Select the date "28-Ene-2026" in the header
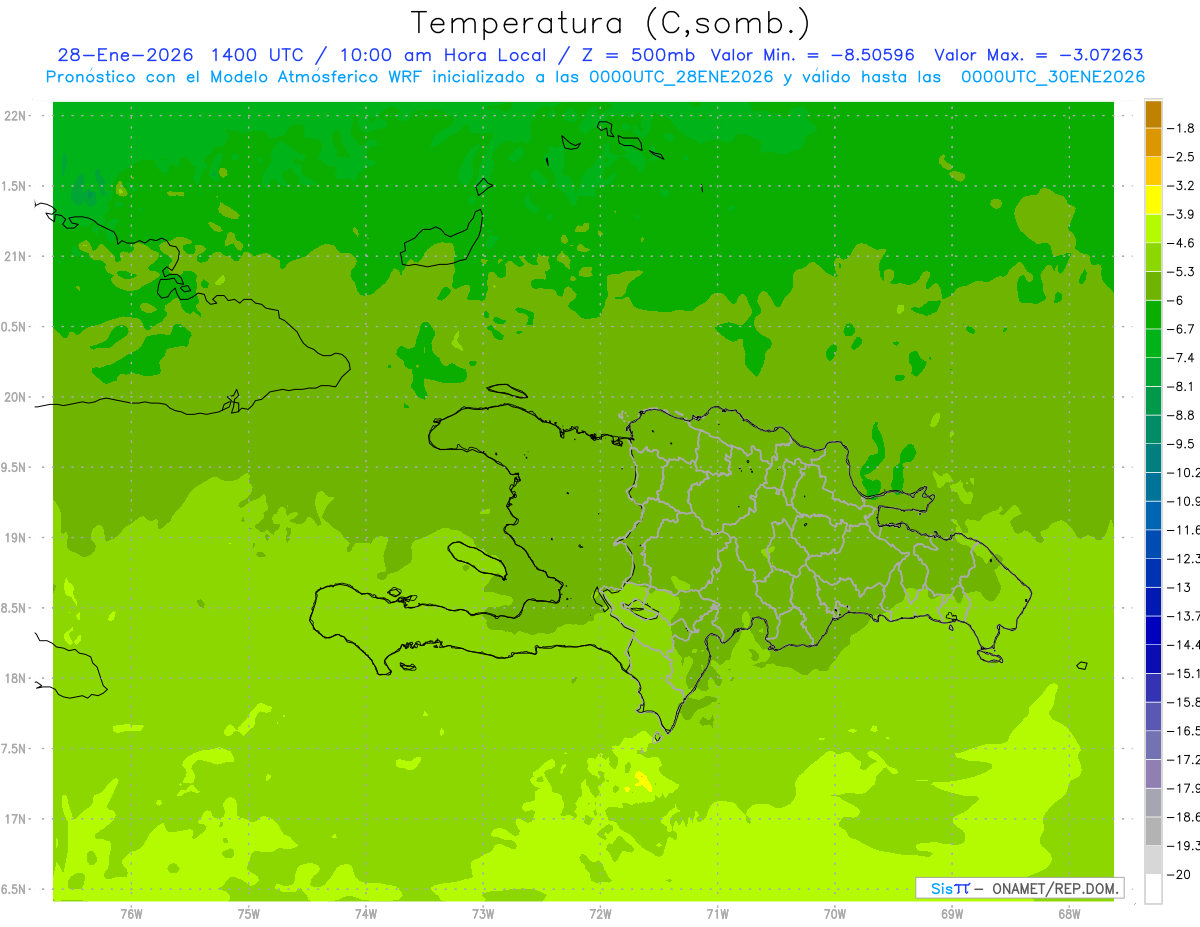The image size is (1200, 927). coord(124,55)
